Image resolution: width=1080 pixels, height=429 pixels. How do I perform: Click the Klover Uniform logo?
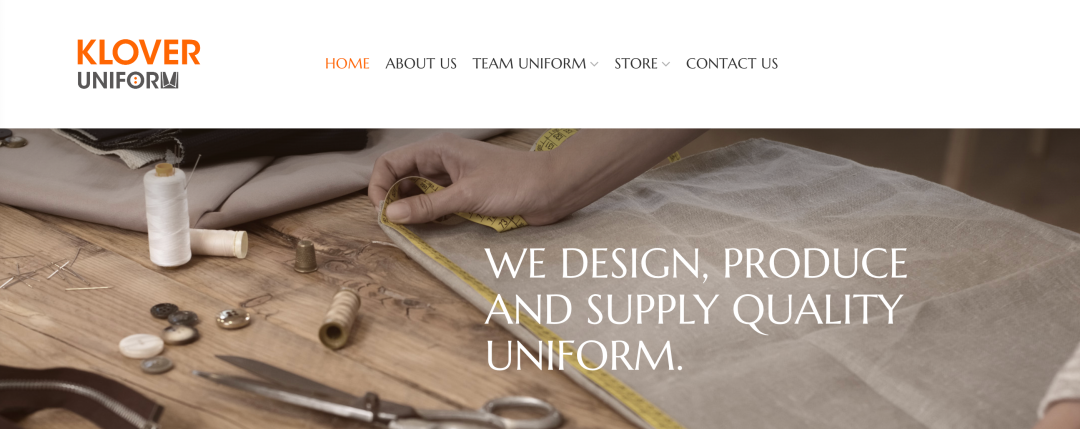point(138,64)
